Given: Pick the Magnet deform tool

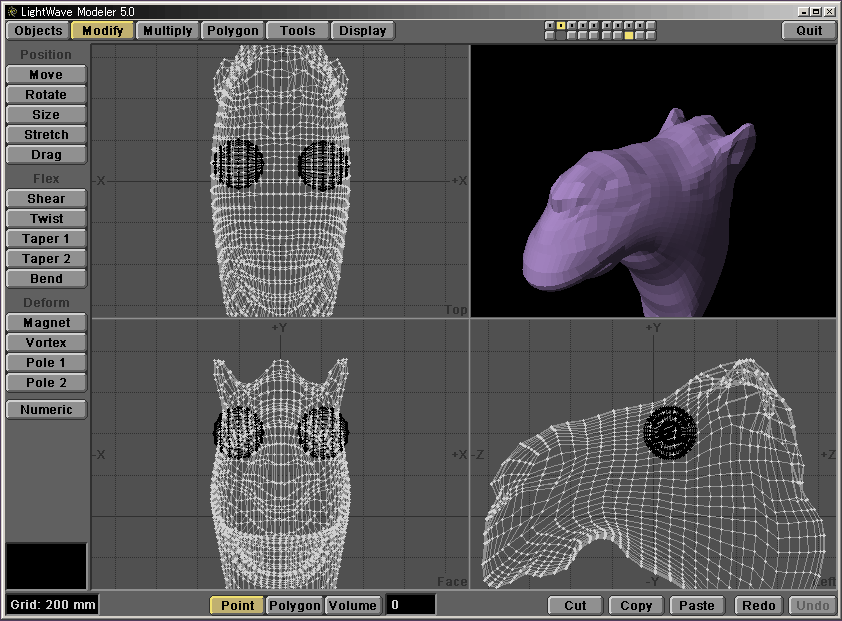Looking at the screenshot, I should click(x=46, y=323).
